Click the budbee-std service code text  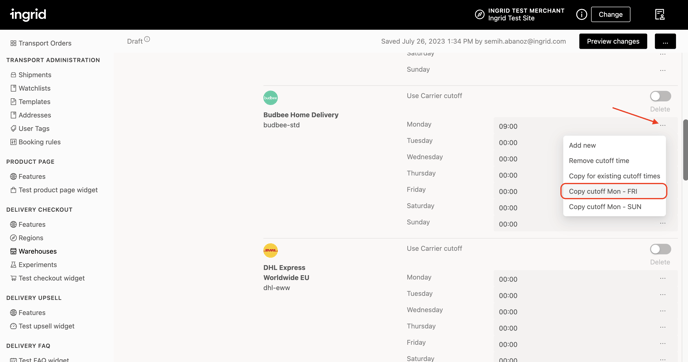point(282,125)
